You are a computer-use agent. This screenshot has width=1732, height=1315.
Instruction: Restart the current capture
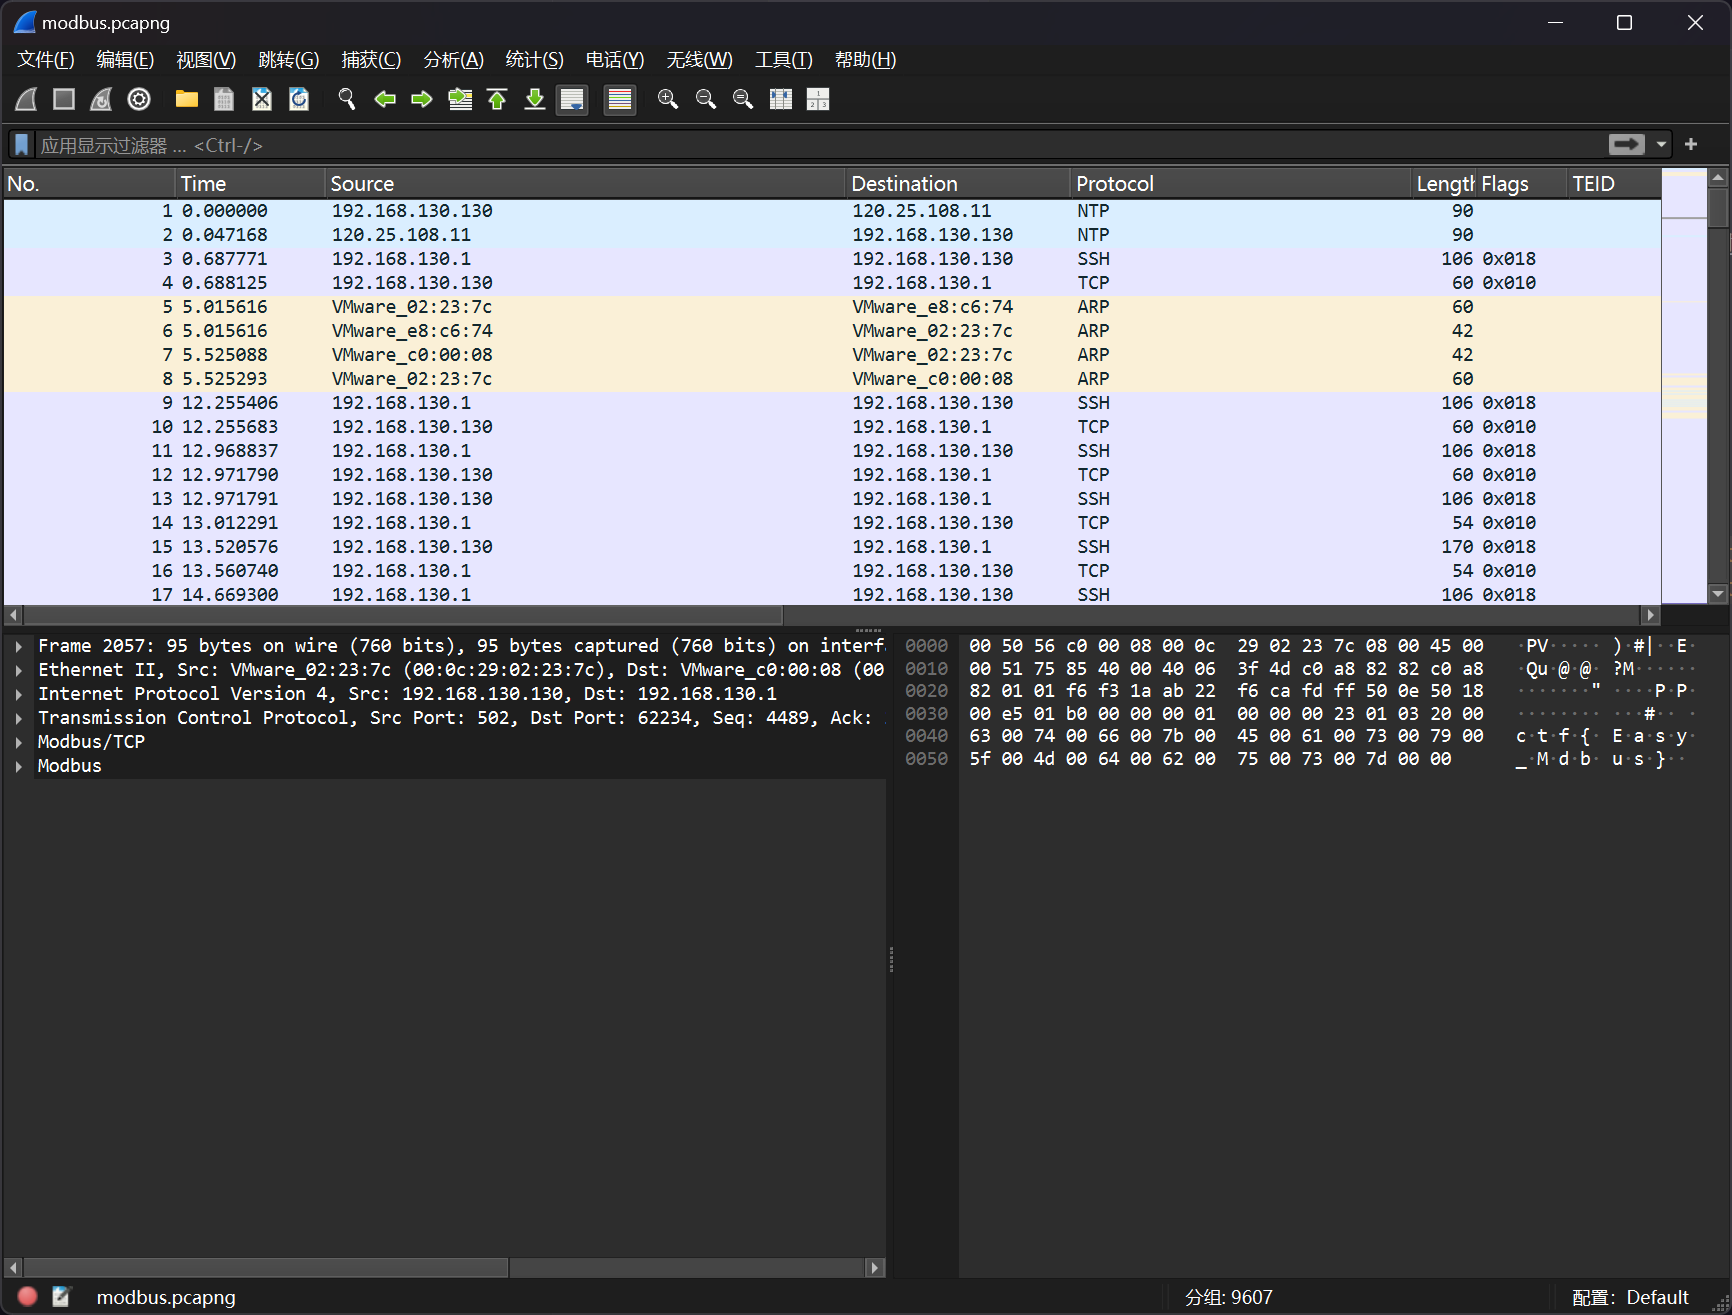101,99
